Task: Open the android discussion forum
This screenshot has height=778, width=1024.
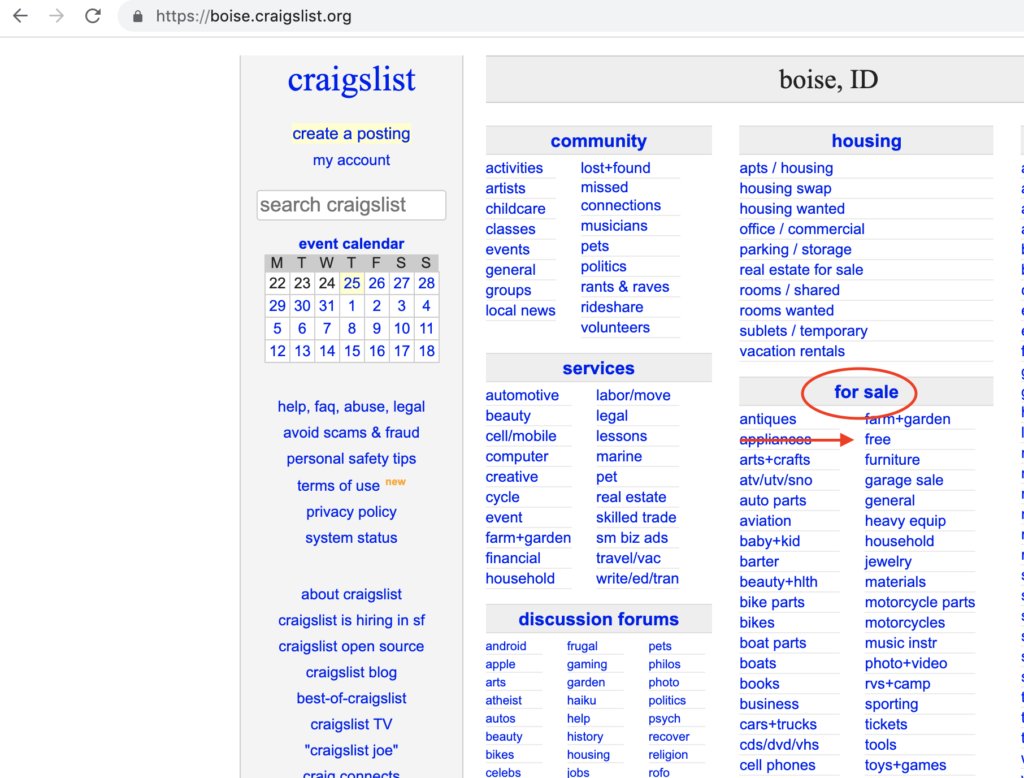Action: click(505, 646)
